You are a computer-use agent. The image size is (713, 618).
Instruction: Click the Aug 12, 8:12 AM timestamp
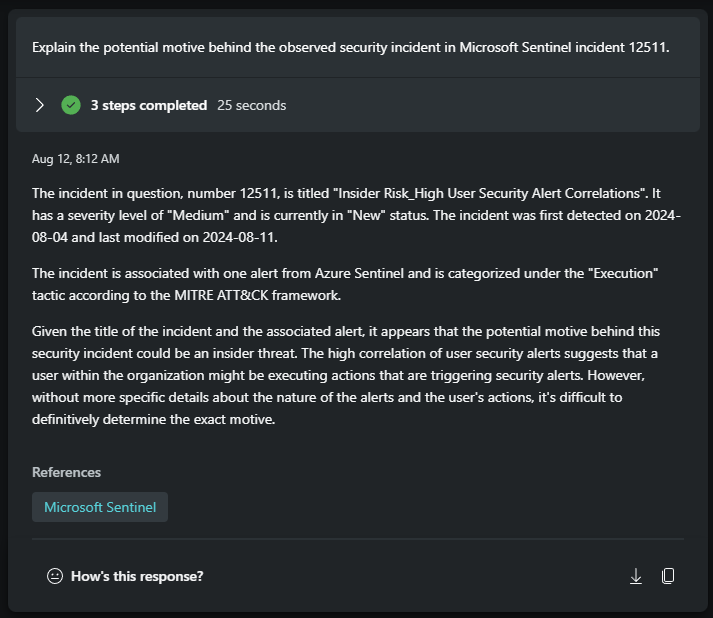pos(75,159)
